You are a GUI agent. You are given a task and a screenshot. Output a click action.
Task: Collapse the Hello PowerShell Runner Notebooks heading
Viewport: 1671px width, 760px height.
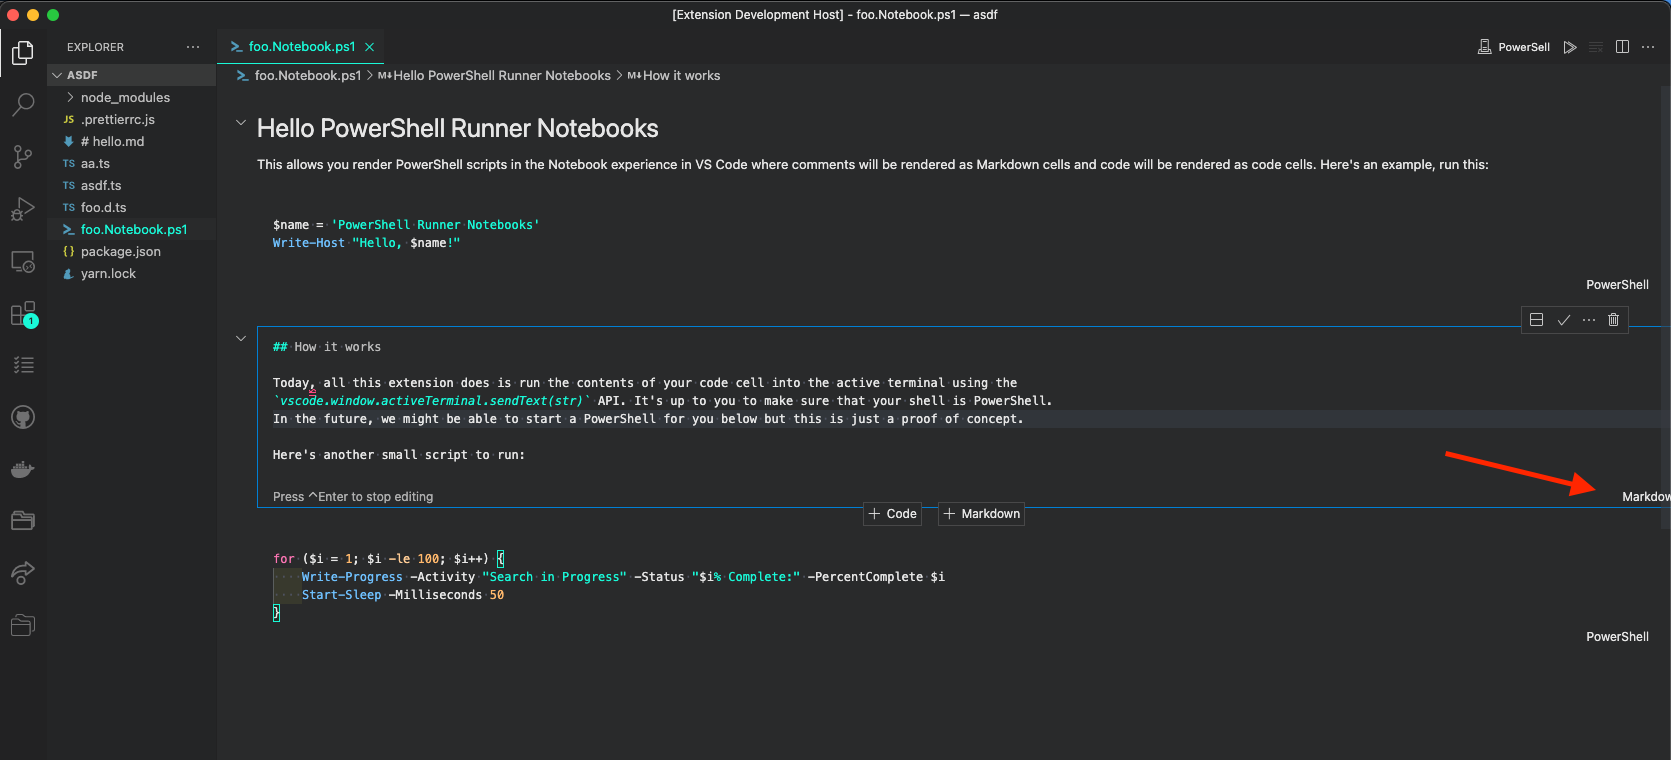(241, 123)
